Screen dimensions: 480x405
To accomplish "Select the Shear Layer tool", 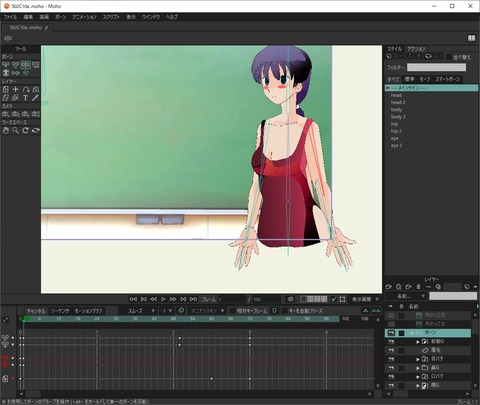I will pos(6,98).
